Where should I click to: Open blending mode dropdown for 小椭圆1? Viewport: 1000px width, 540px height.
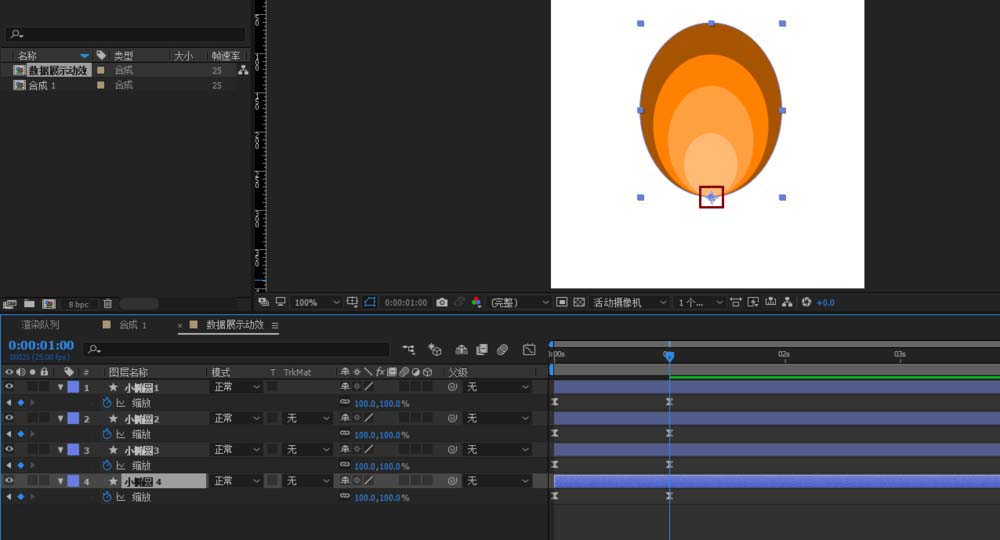pyautogui.click(x=236, y=387)
